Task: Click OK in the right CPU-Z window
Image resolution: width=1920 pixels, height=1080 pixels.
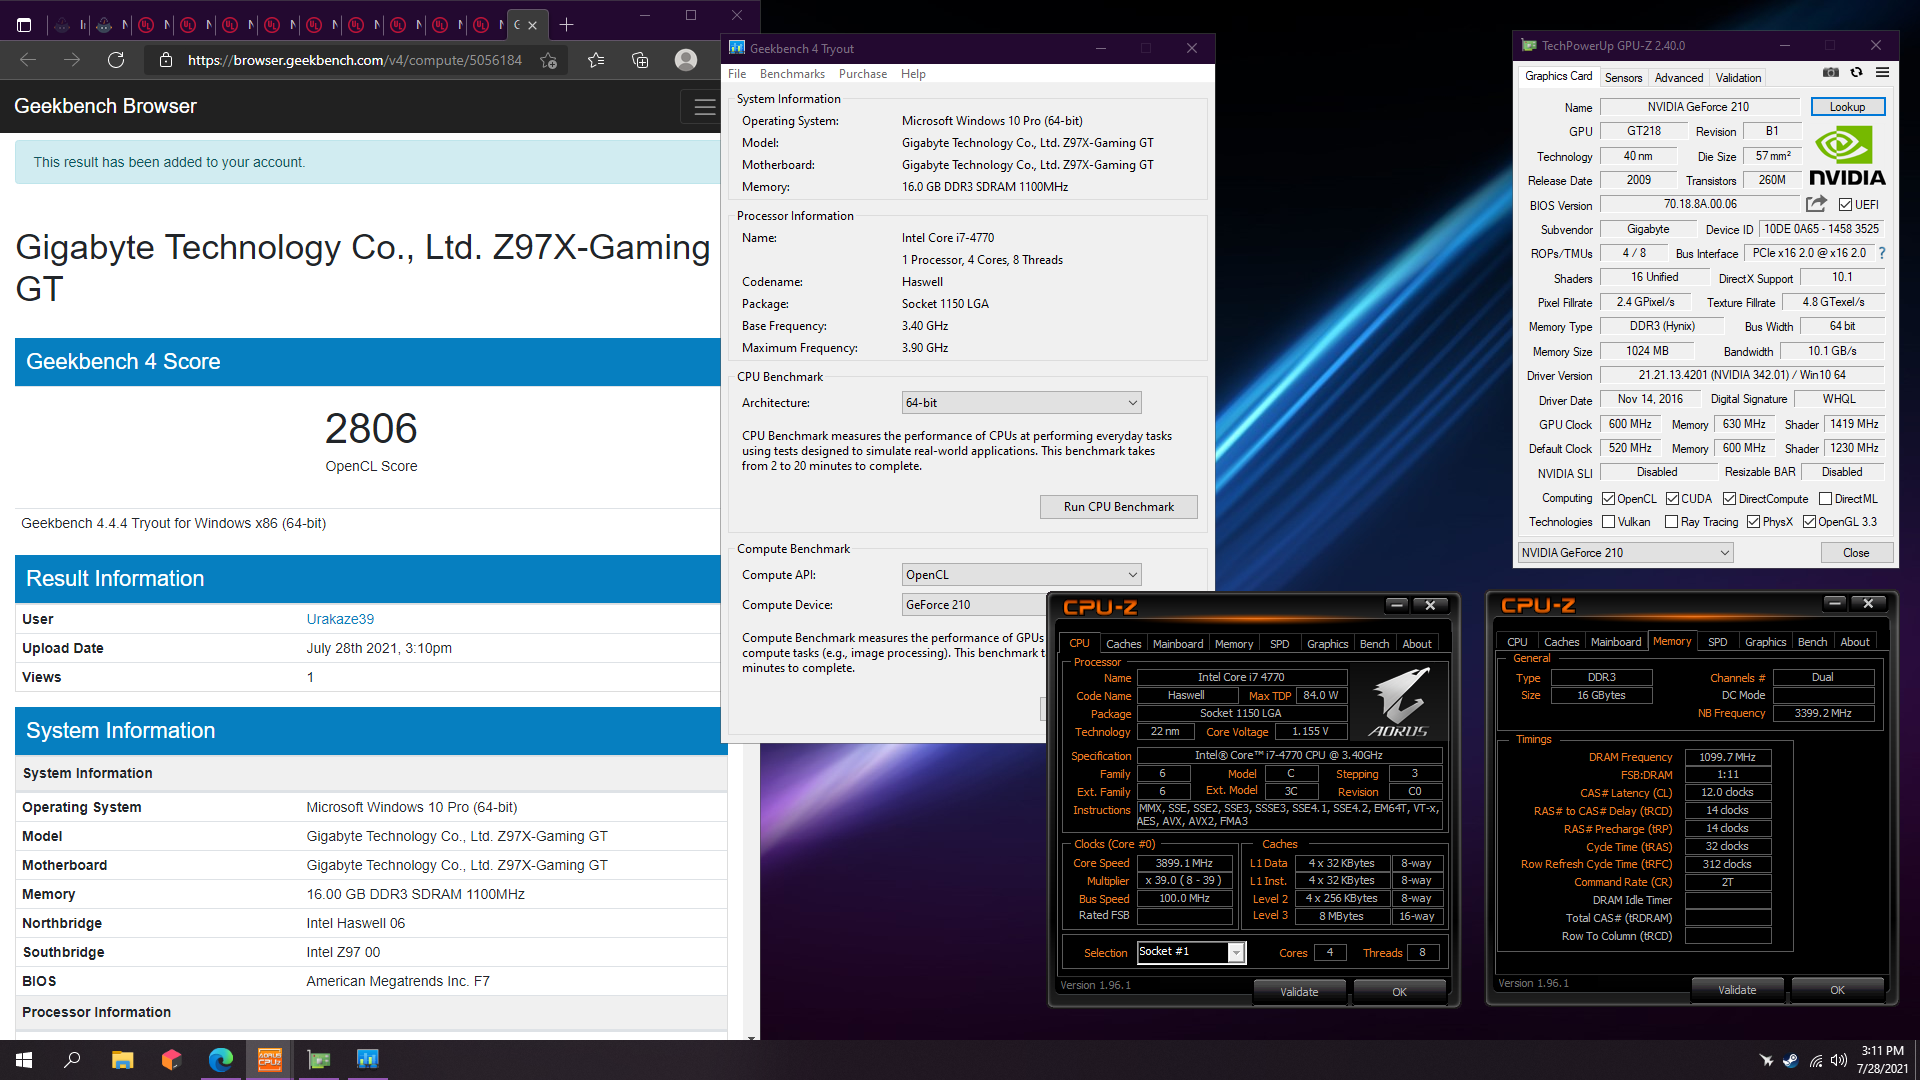Action: pyautogui.click(x=1837, y=990)
